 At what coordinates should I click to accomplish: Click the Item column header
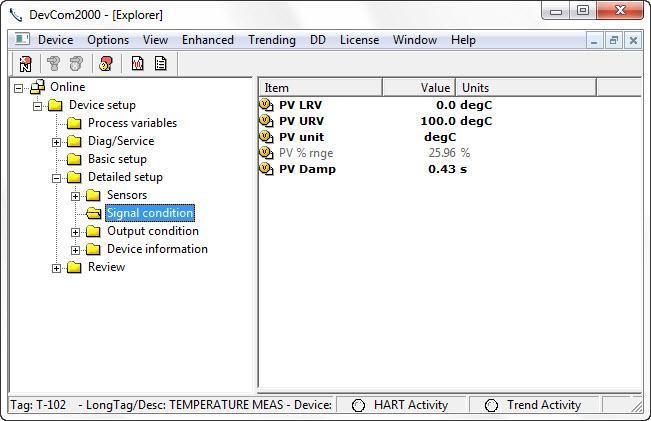[320, 88]
